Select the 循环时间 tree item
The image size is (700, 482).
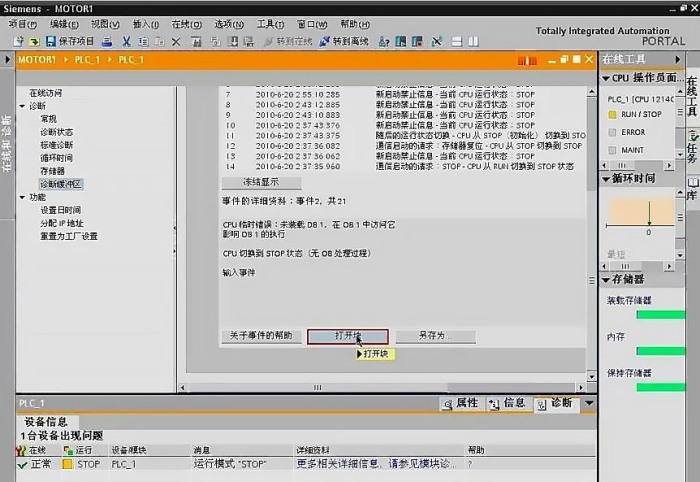(56, 158)
